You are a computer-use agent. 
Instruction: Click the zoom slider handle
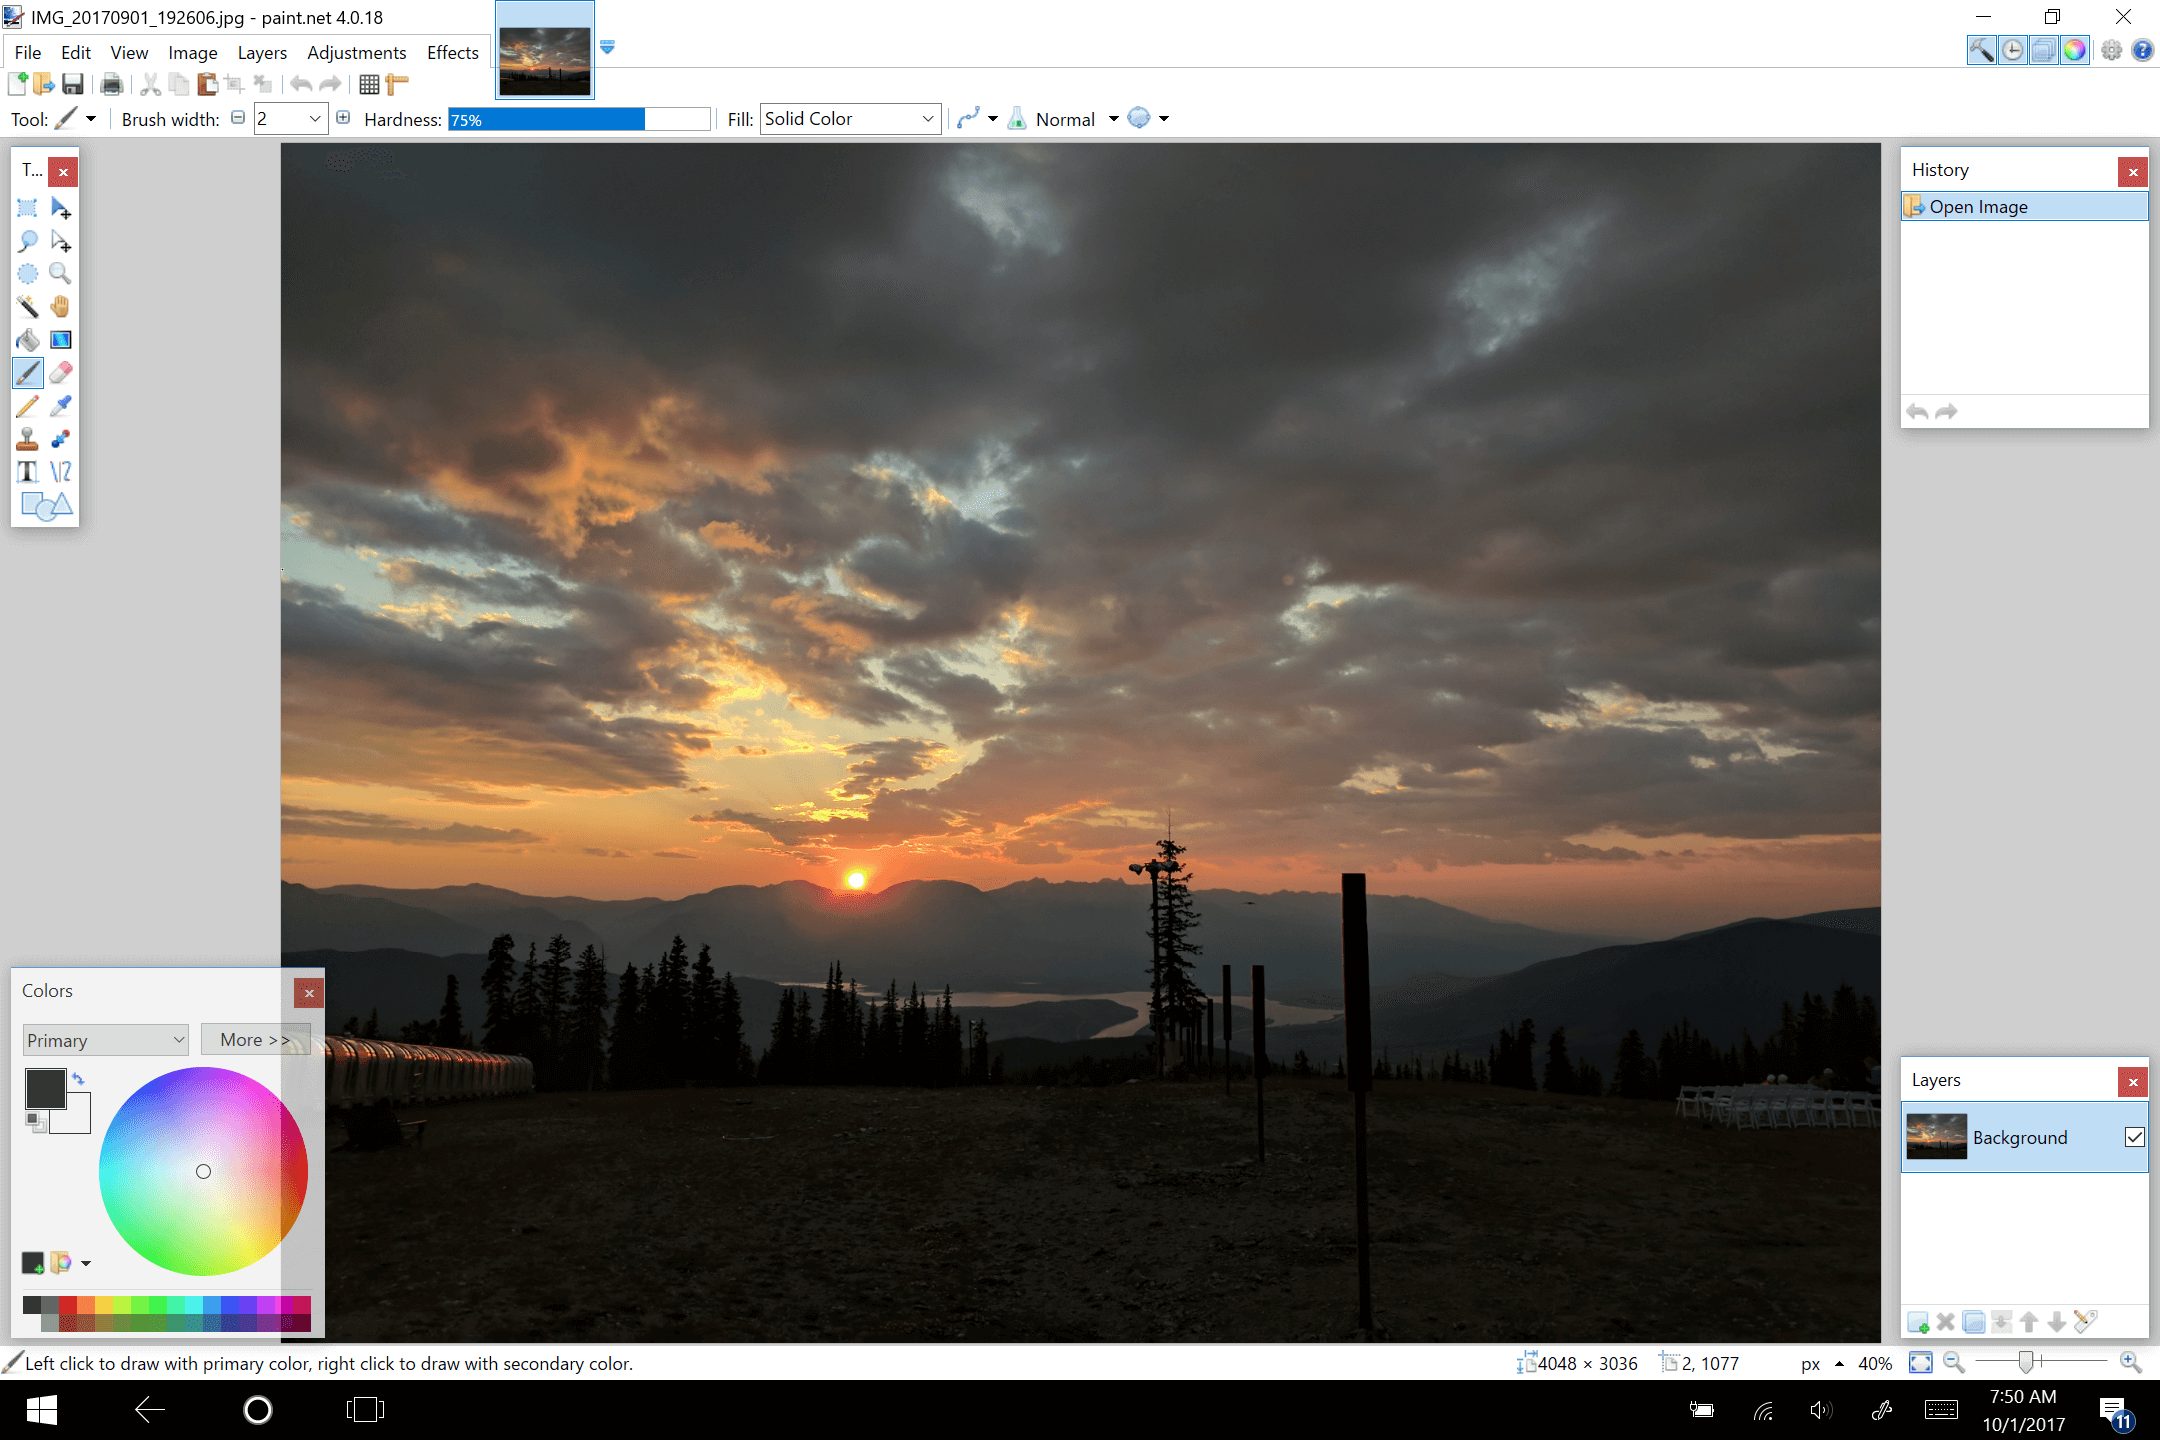pyautogui.click(x=2026, y=1362)
